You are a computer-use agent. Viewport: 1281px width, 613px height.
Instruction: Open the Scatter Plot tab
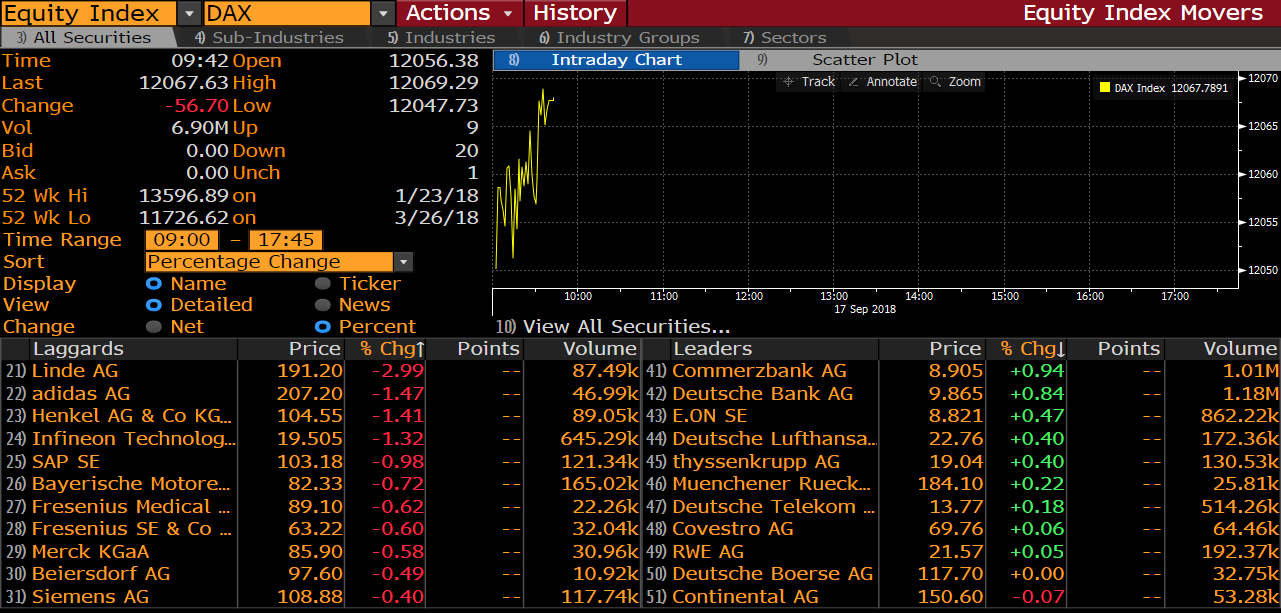(864, 60)
